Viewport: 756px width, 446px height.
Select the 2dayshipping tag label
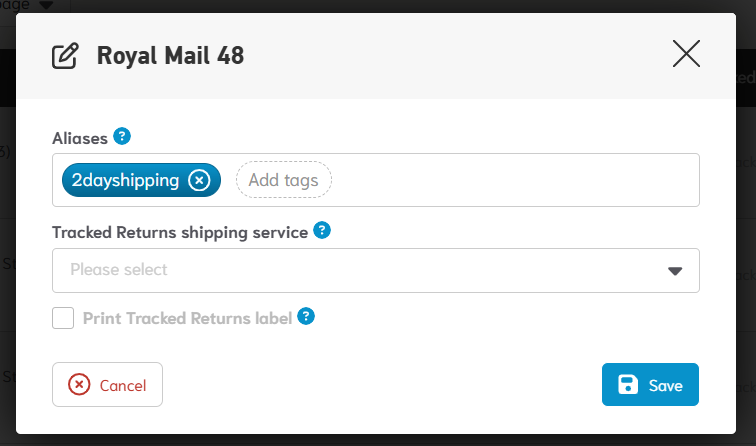click(126, 180)
